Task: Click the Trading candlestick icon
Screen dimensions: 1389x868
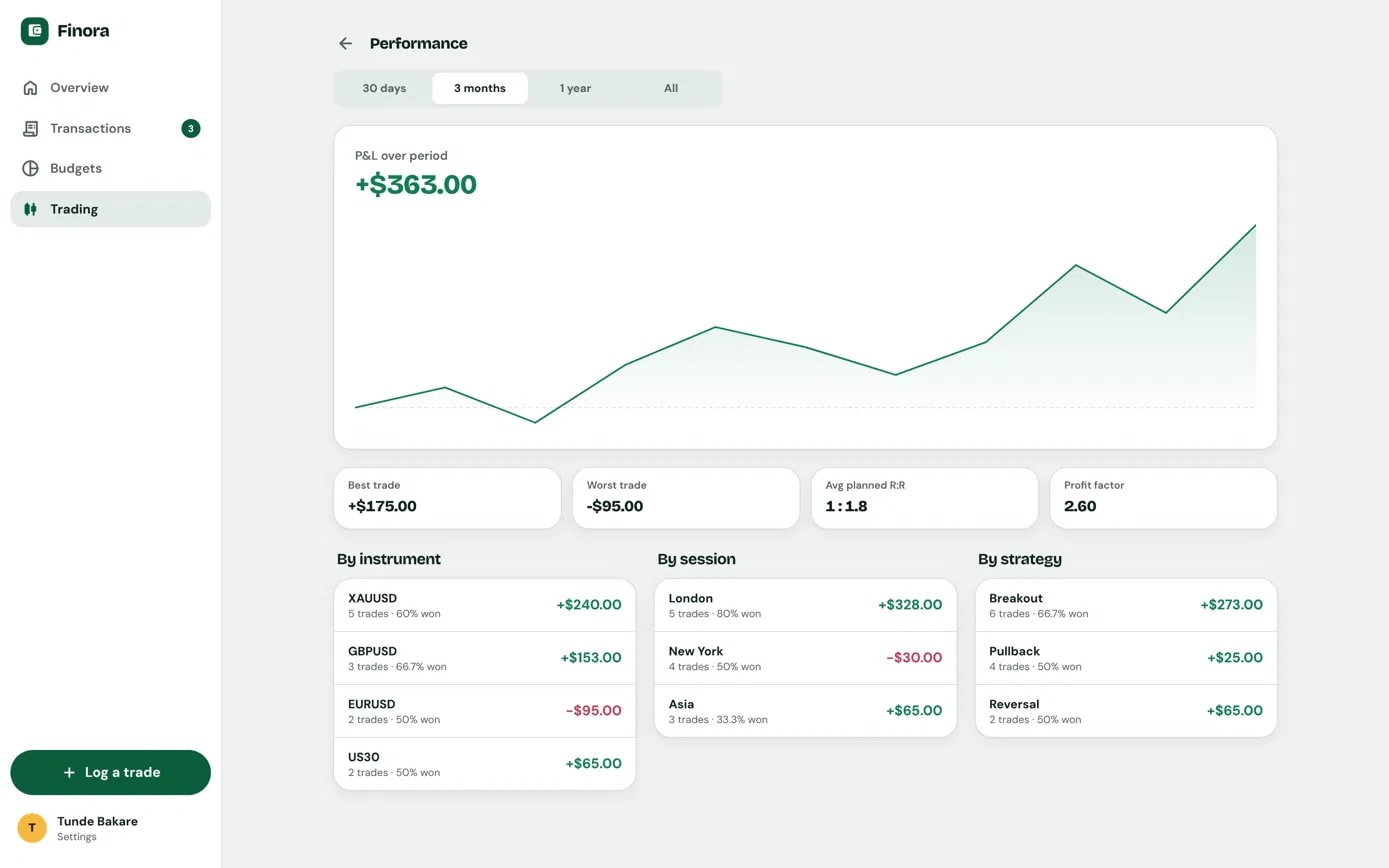Action: coord(30,209)
